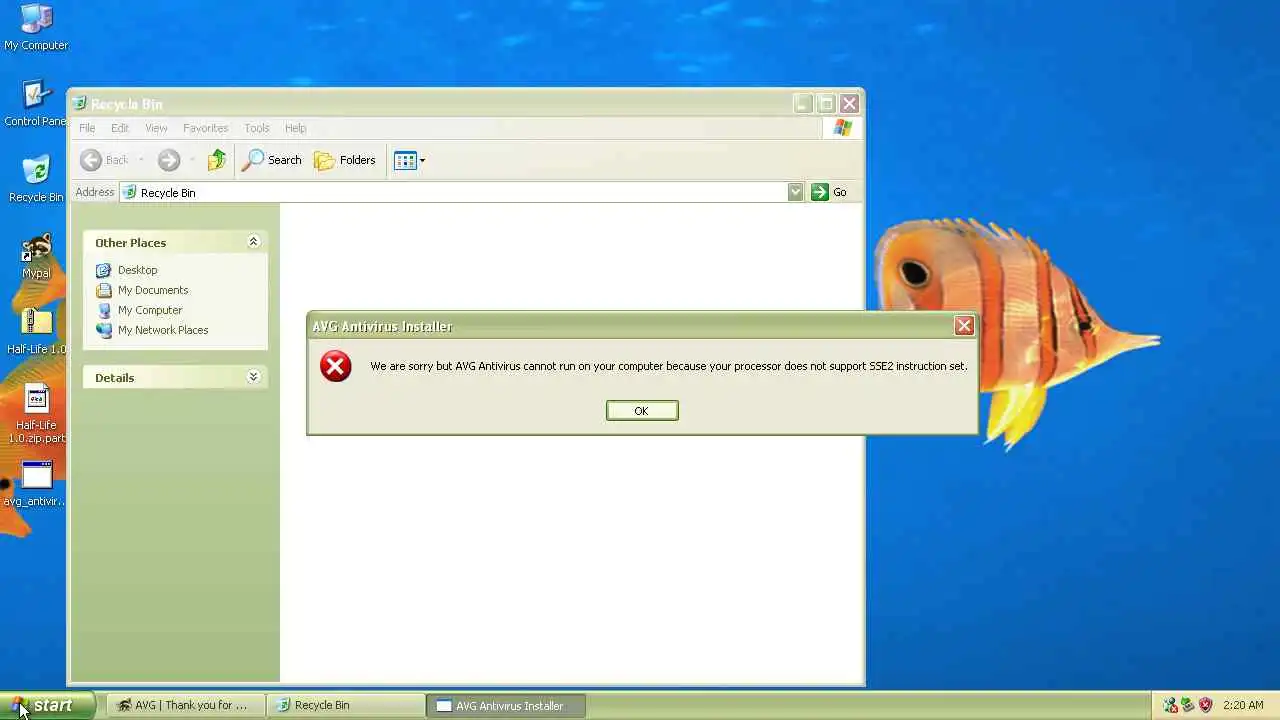Image resolution: width=1280 pixels, height=720 pixels.
Task: Open View menu in Recycle Bin window
Action: click(156, 128)
